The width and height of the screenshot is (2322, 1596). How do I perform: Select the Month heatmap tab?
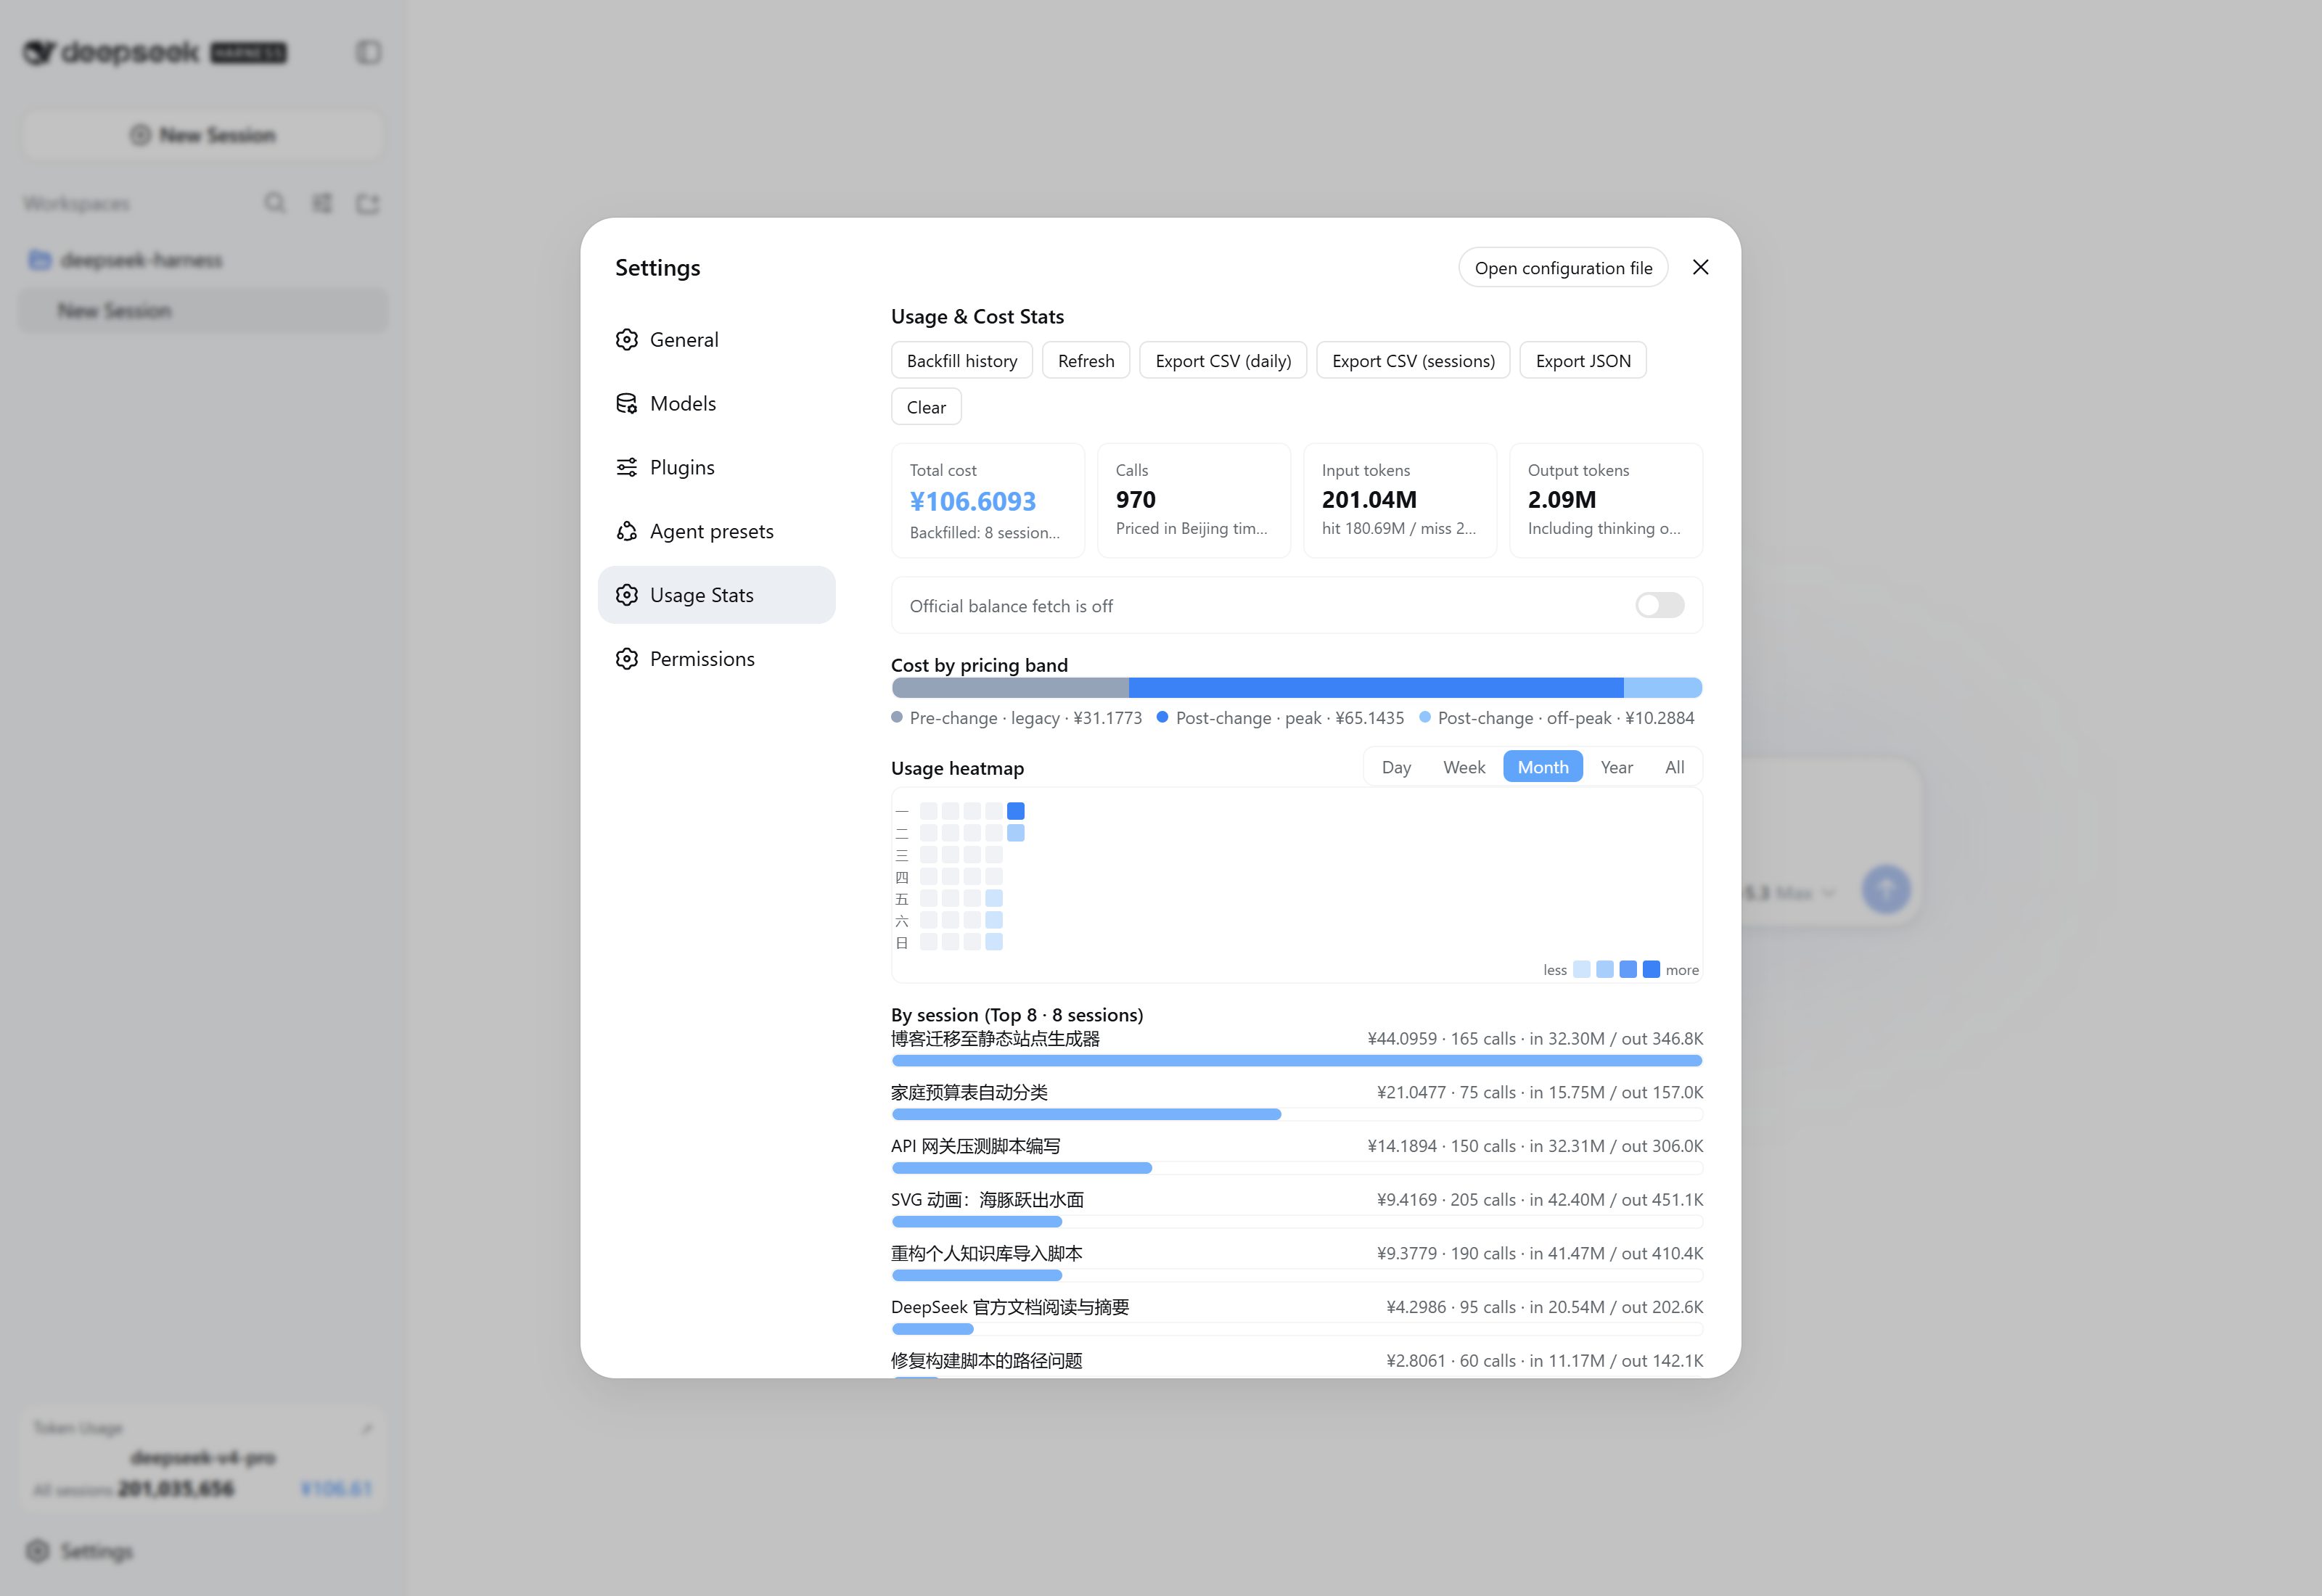click(x=1543, y=767)
